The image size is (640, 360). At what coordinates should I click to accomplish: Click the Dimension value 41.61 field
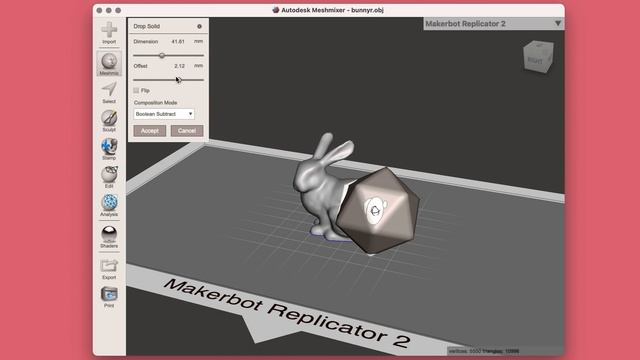[178, 42]
